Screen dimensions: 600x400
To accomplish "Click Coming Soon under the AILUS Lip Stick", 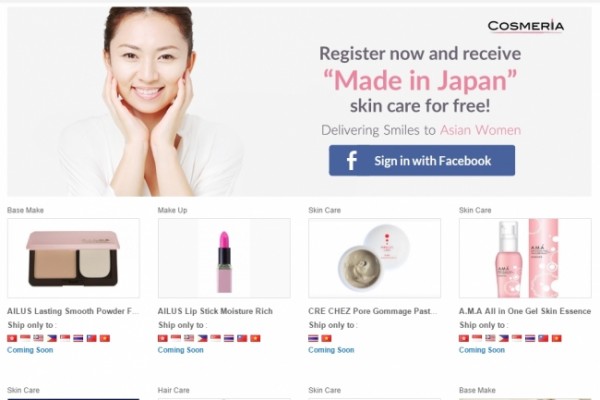I will [181, 350].
